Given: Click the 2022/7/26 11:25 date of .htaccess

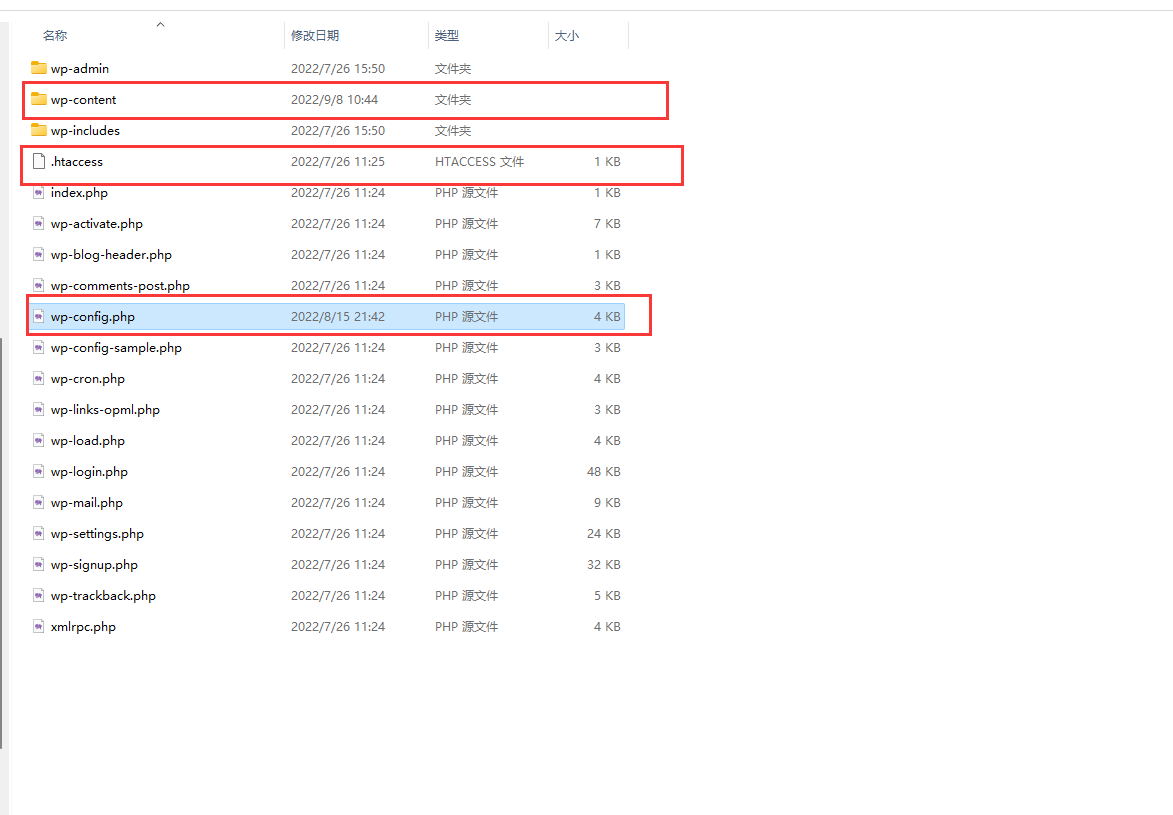Looking at the screenshot, I should (338, 162).
